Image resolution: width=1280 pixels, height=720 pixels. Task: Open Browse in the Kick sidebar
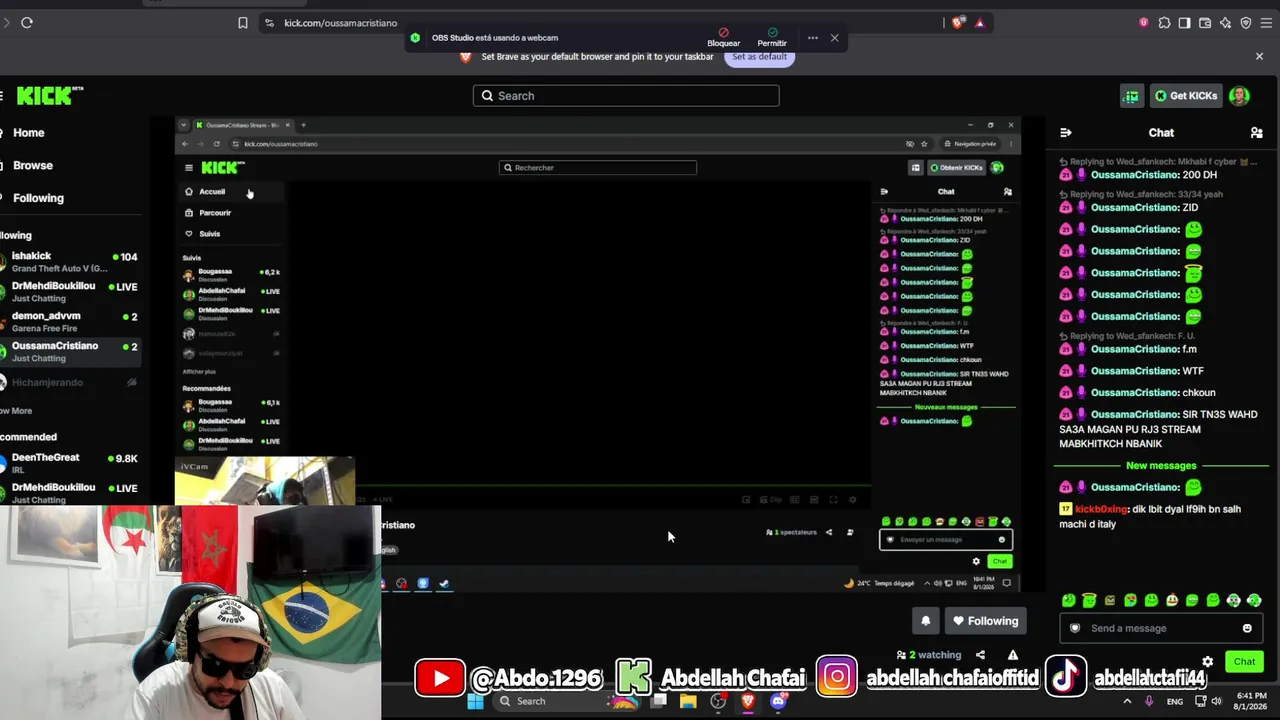tap(32, 166)
